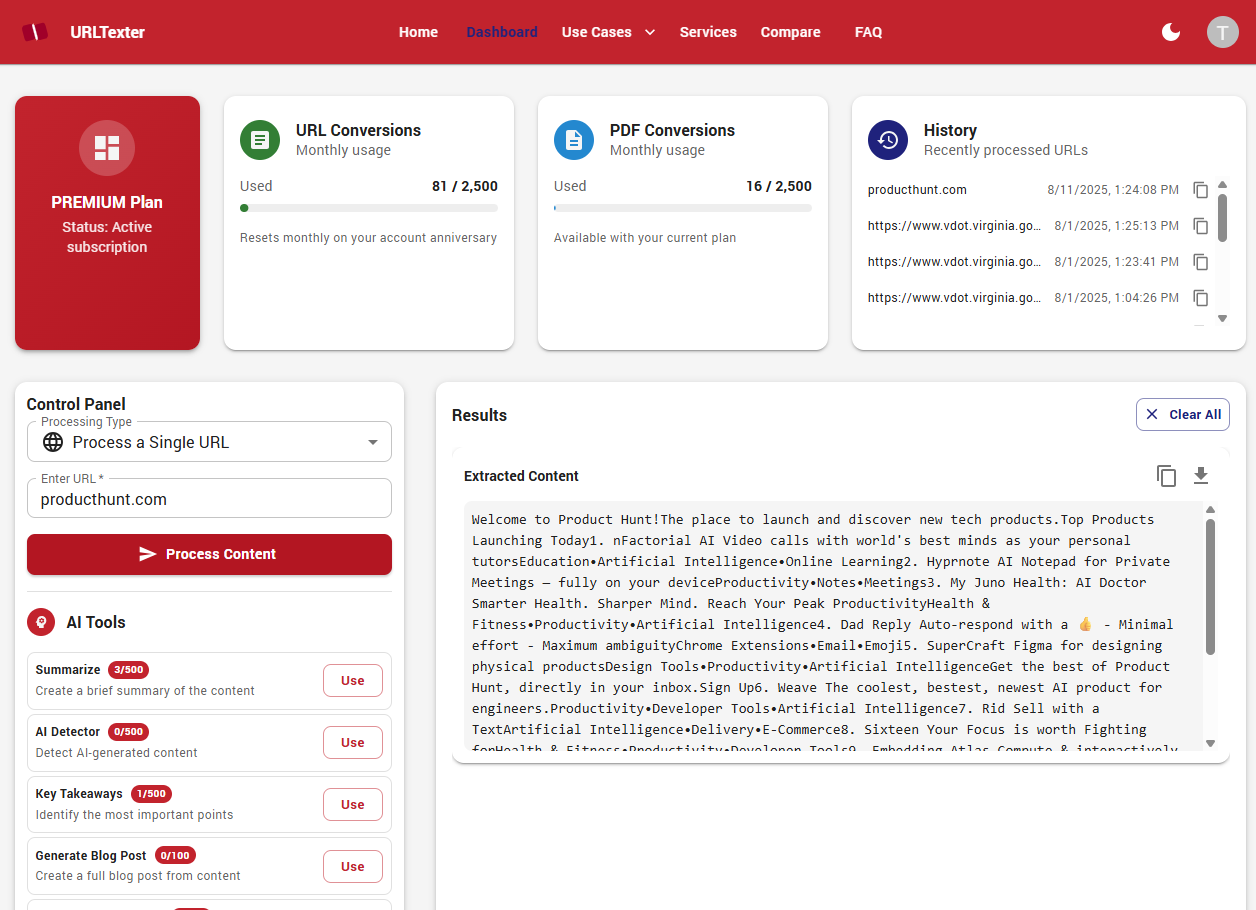Click the History clock icon
This screenshot has height=910, width=1256.
point(888,140)
